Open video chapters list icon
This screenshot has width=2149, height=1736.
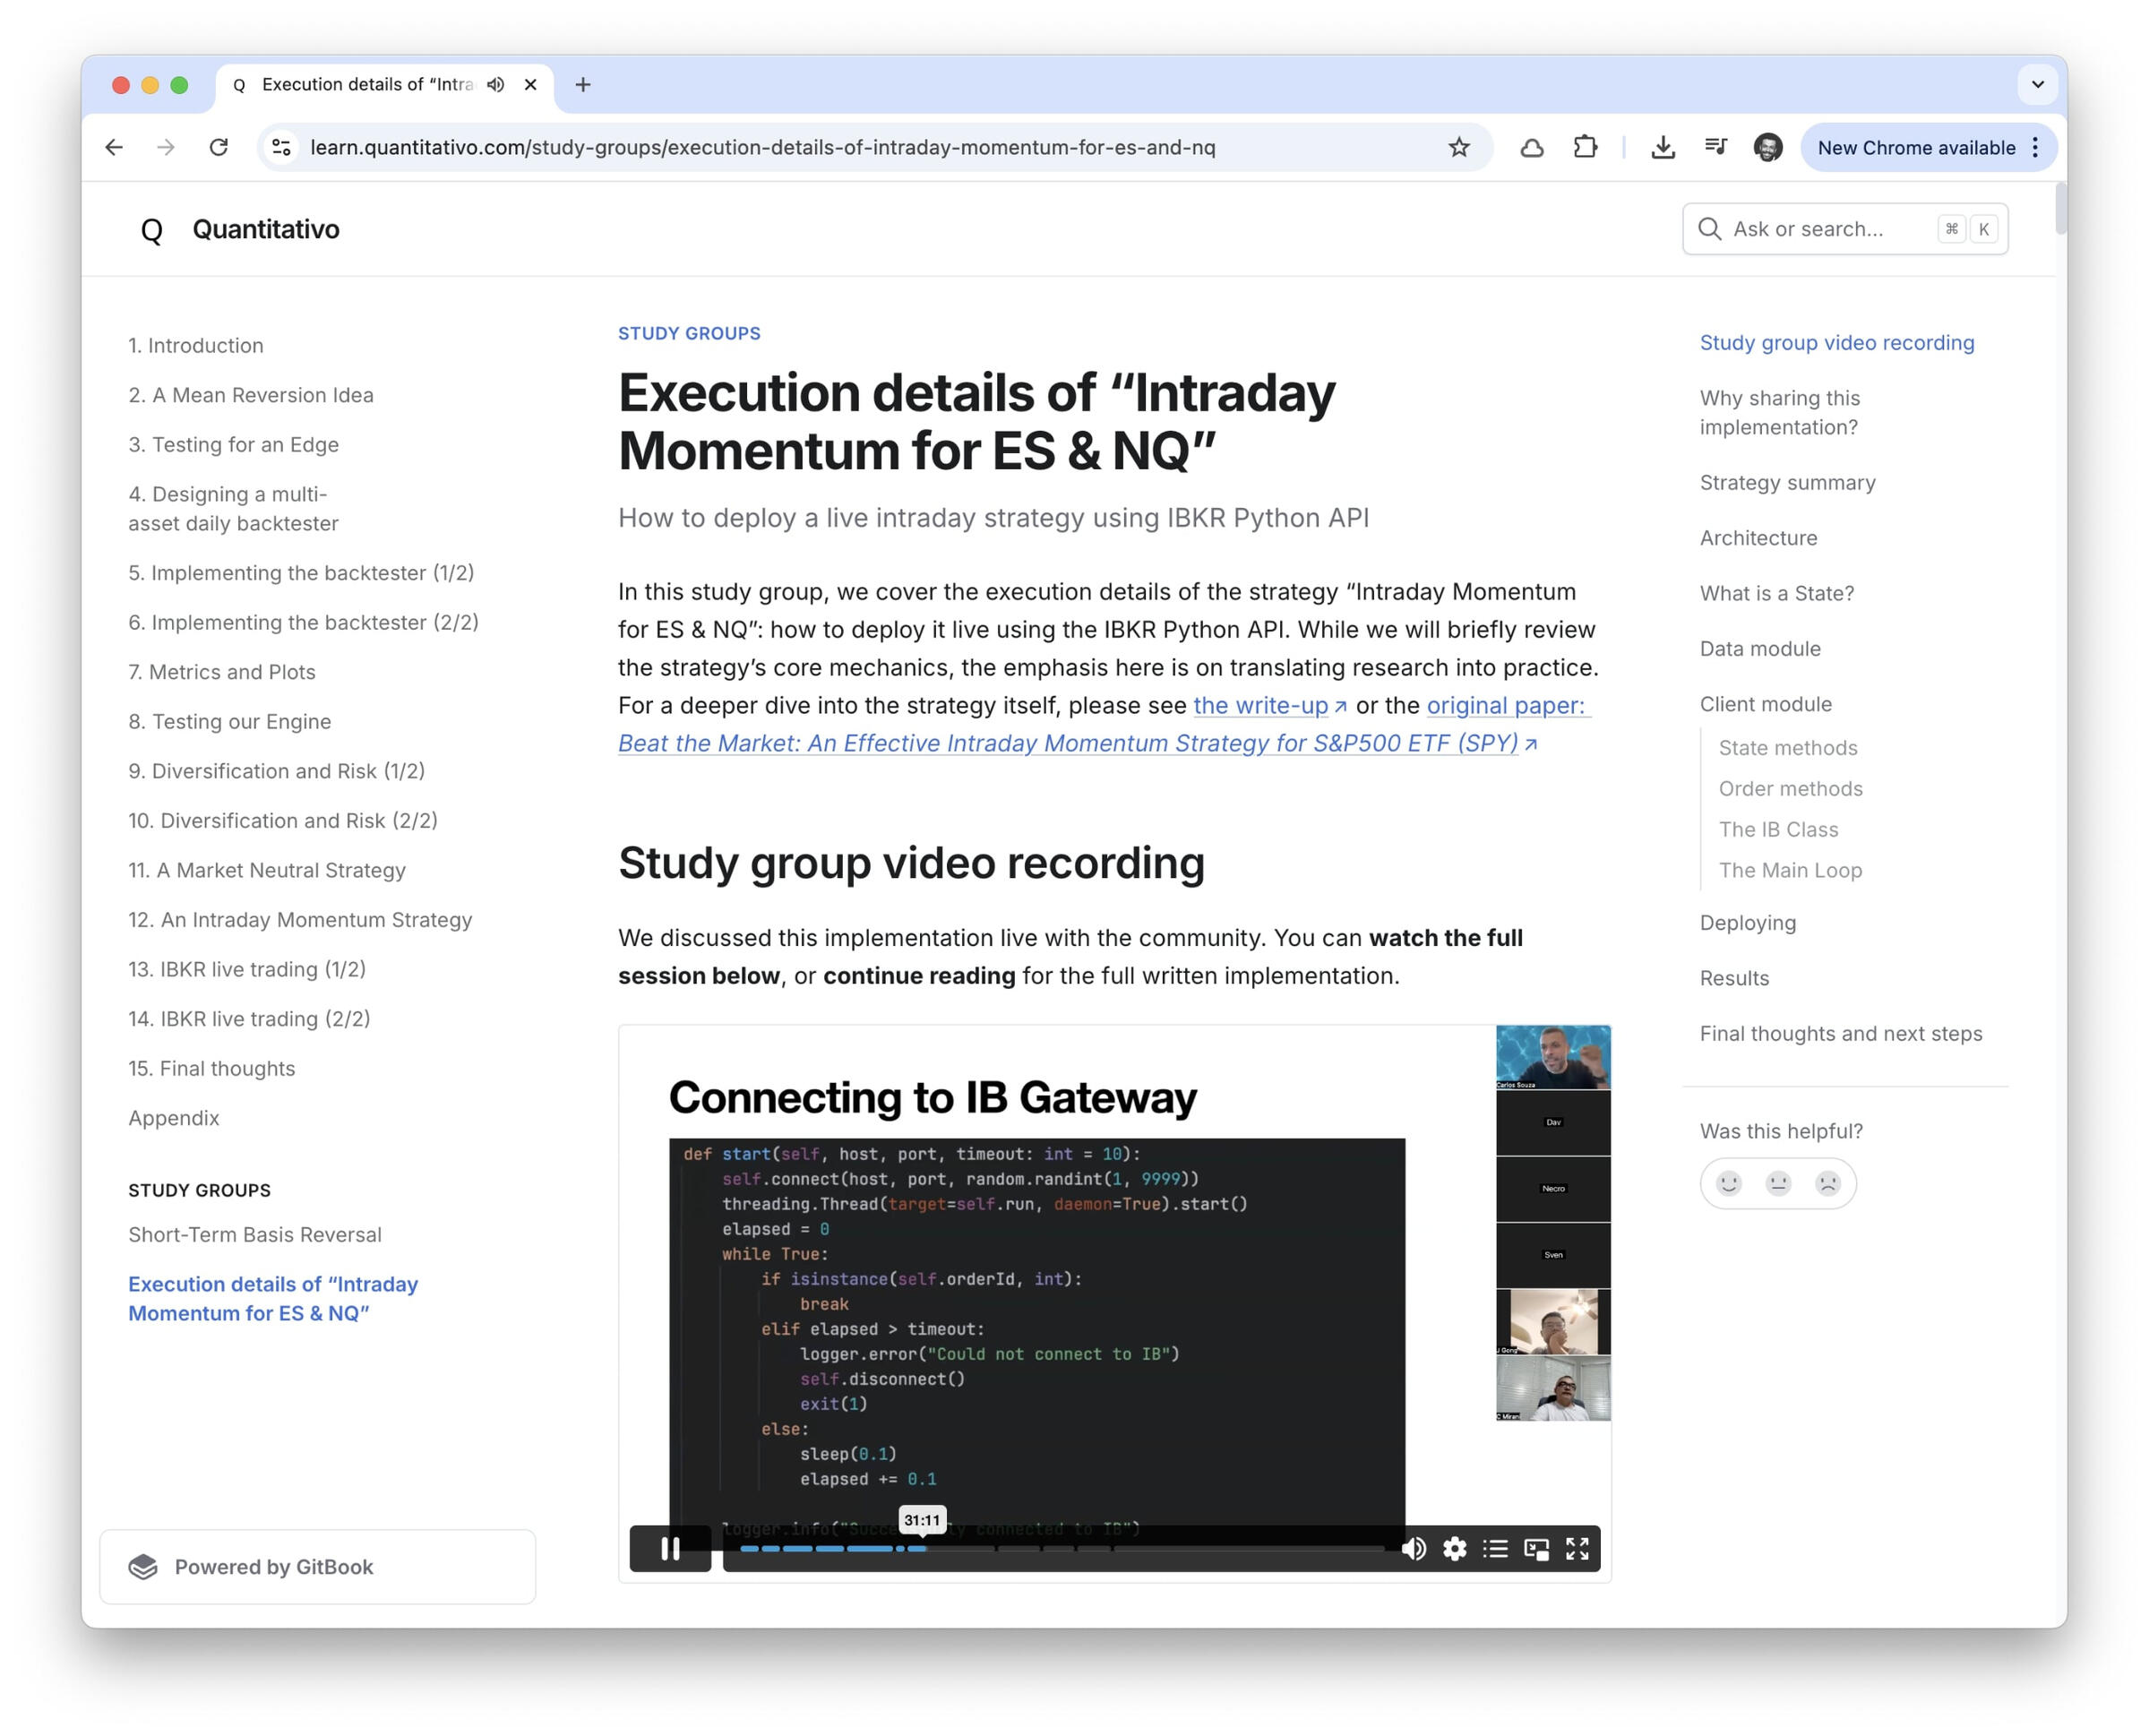[x=1495, y=1548]
